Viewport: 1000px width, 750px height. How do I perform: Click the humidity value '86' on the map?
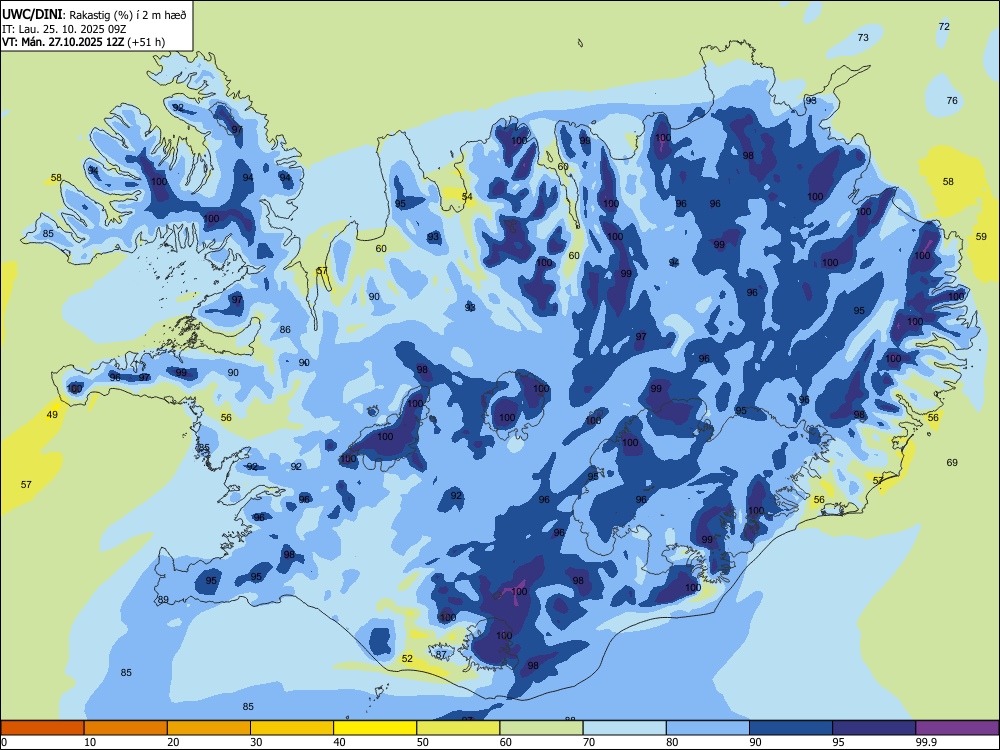(285, 330)
